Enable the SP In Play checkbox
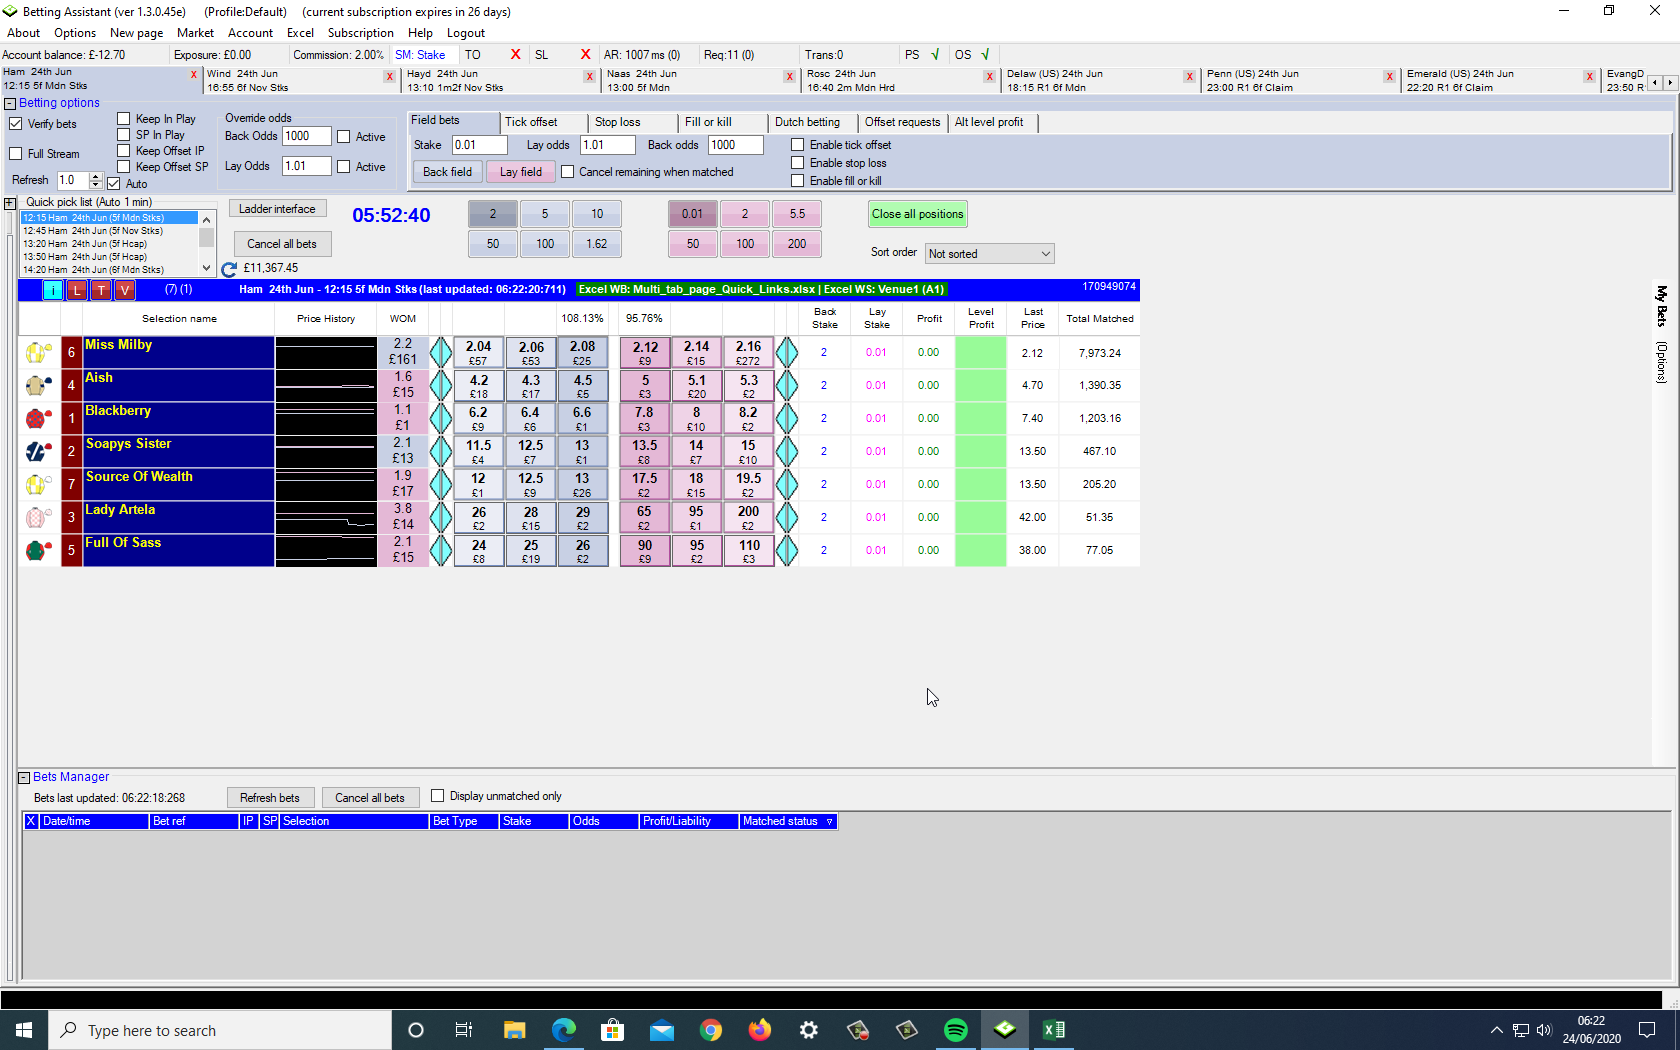 (124, 135)
